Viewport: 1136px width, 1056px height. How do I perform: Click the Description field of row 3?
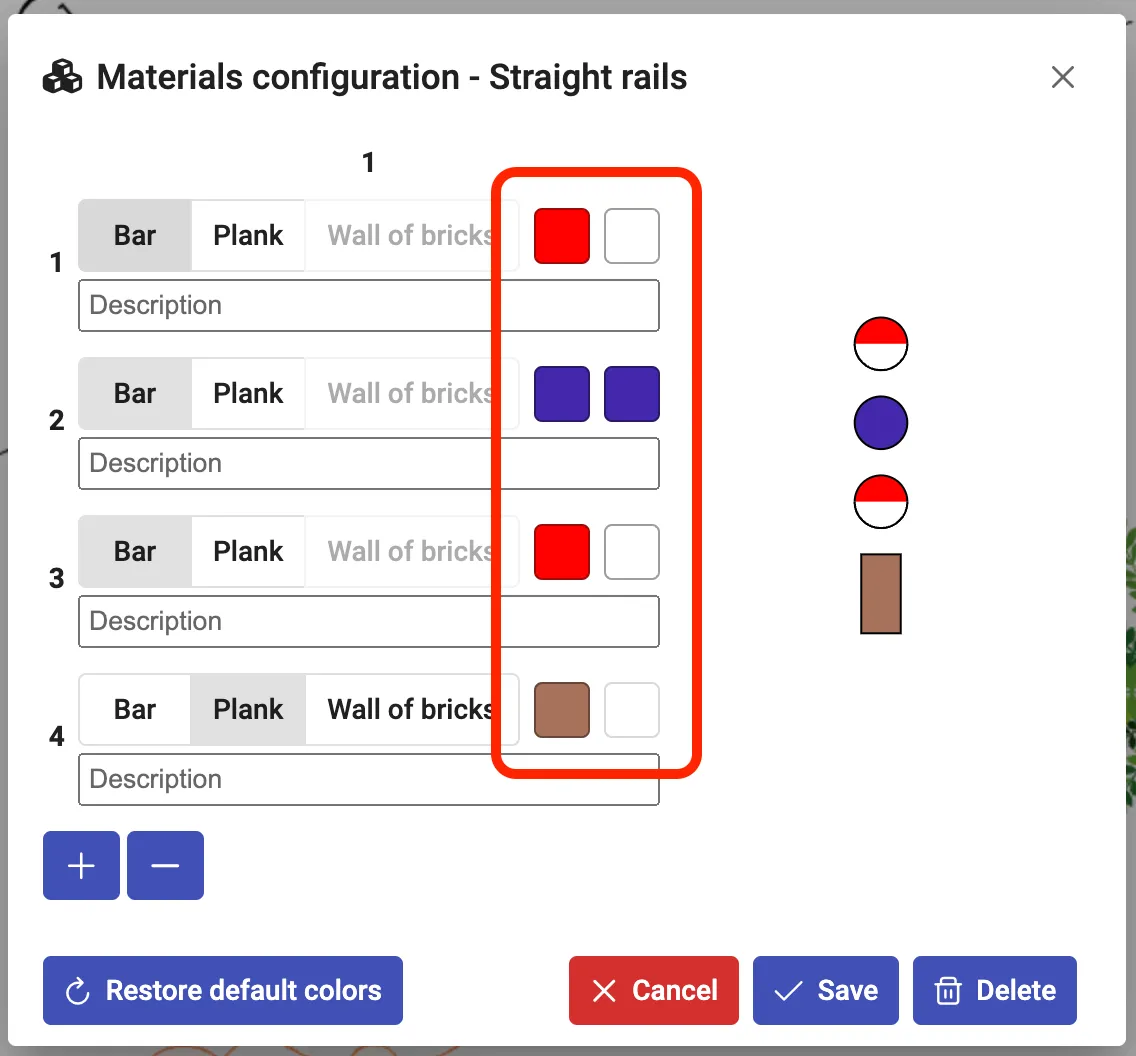pyautogui.click(x=368, y=622)
